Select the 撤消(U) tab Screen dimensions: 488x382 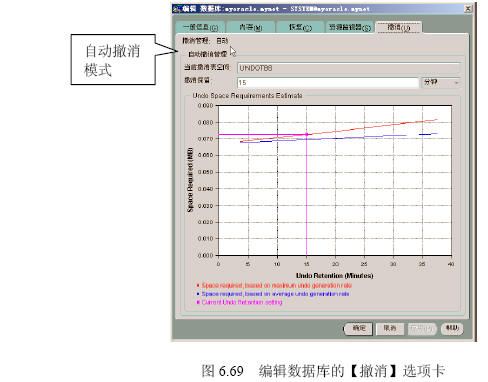click(399, 27)
